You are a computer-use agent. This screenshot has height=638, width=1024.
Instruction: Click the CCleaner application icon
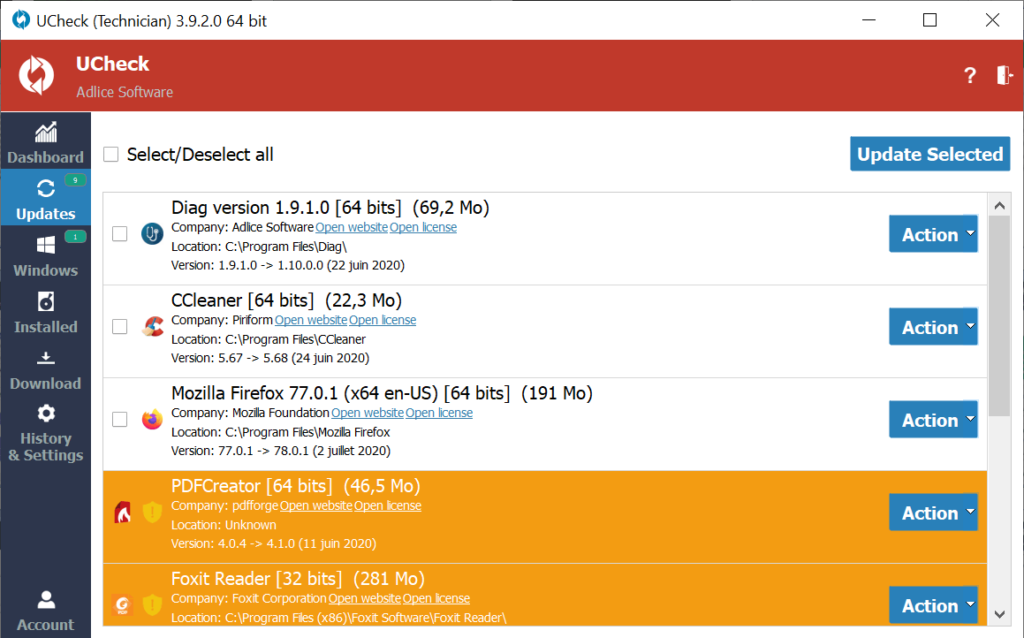point(152,327)
